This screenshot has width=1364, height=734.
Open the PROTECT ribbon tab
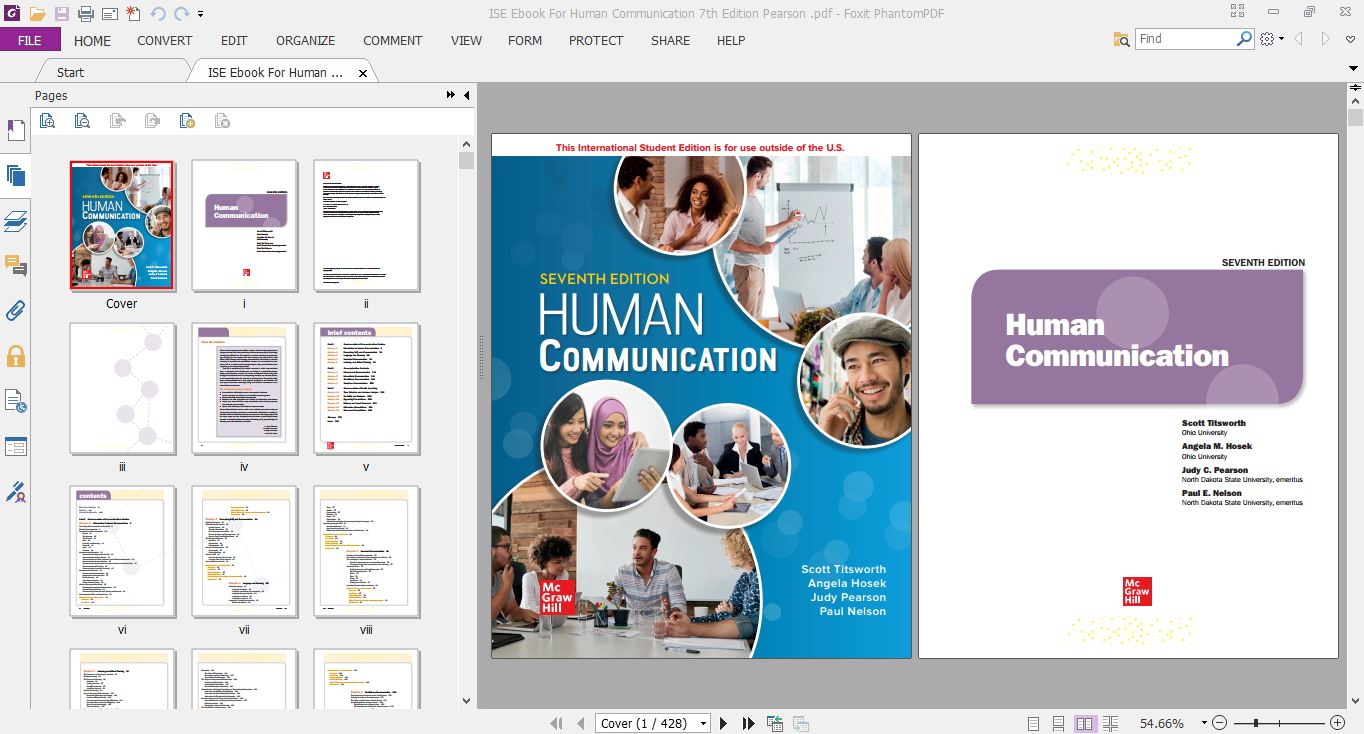(596, 40)
